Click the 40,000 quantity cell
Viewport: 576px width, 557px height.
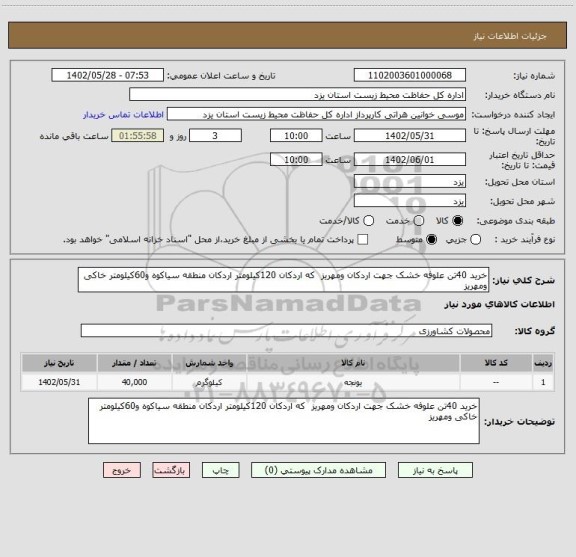[134, 382]
